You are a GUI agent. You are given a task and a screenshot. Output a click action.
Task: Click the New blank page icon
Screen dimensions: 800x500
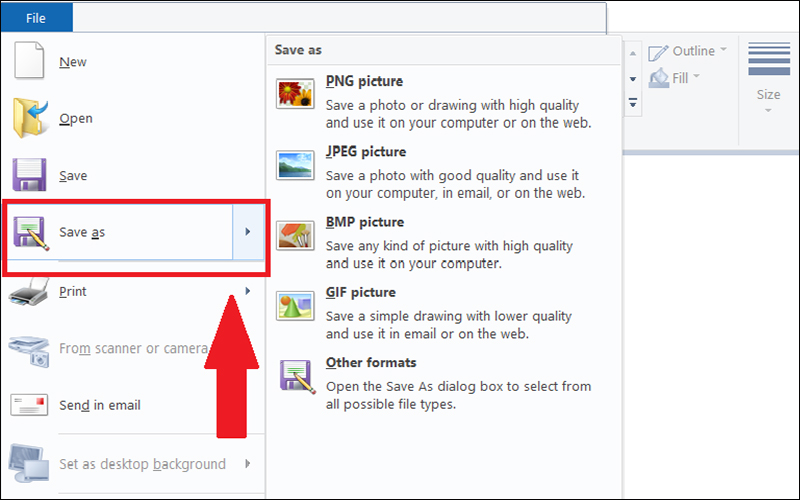click(30, 62)
